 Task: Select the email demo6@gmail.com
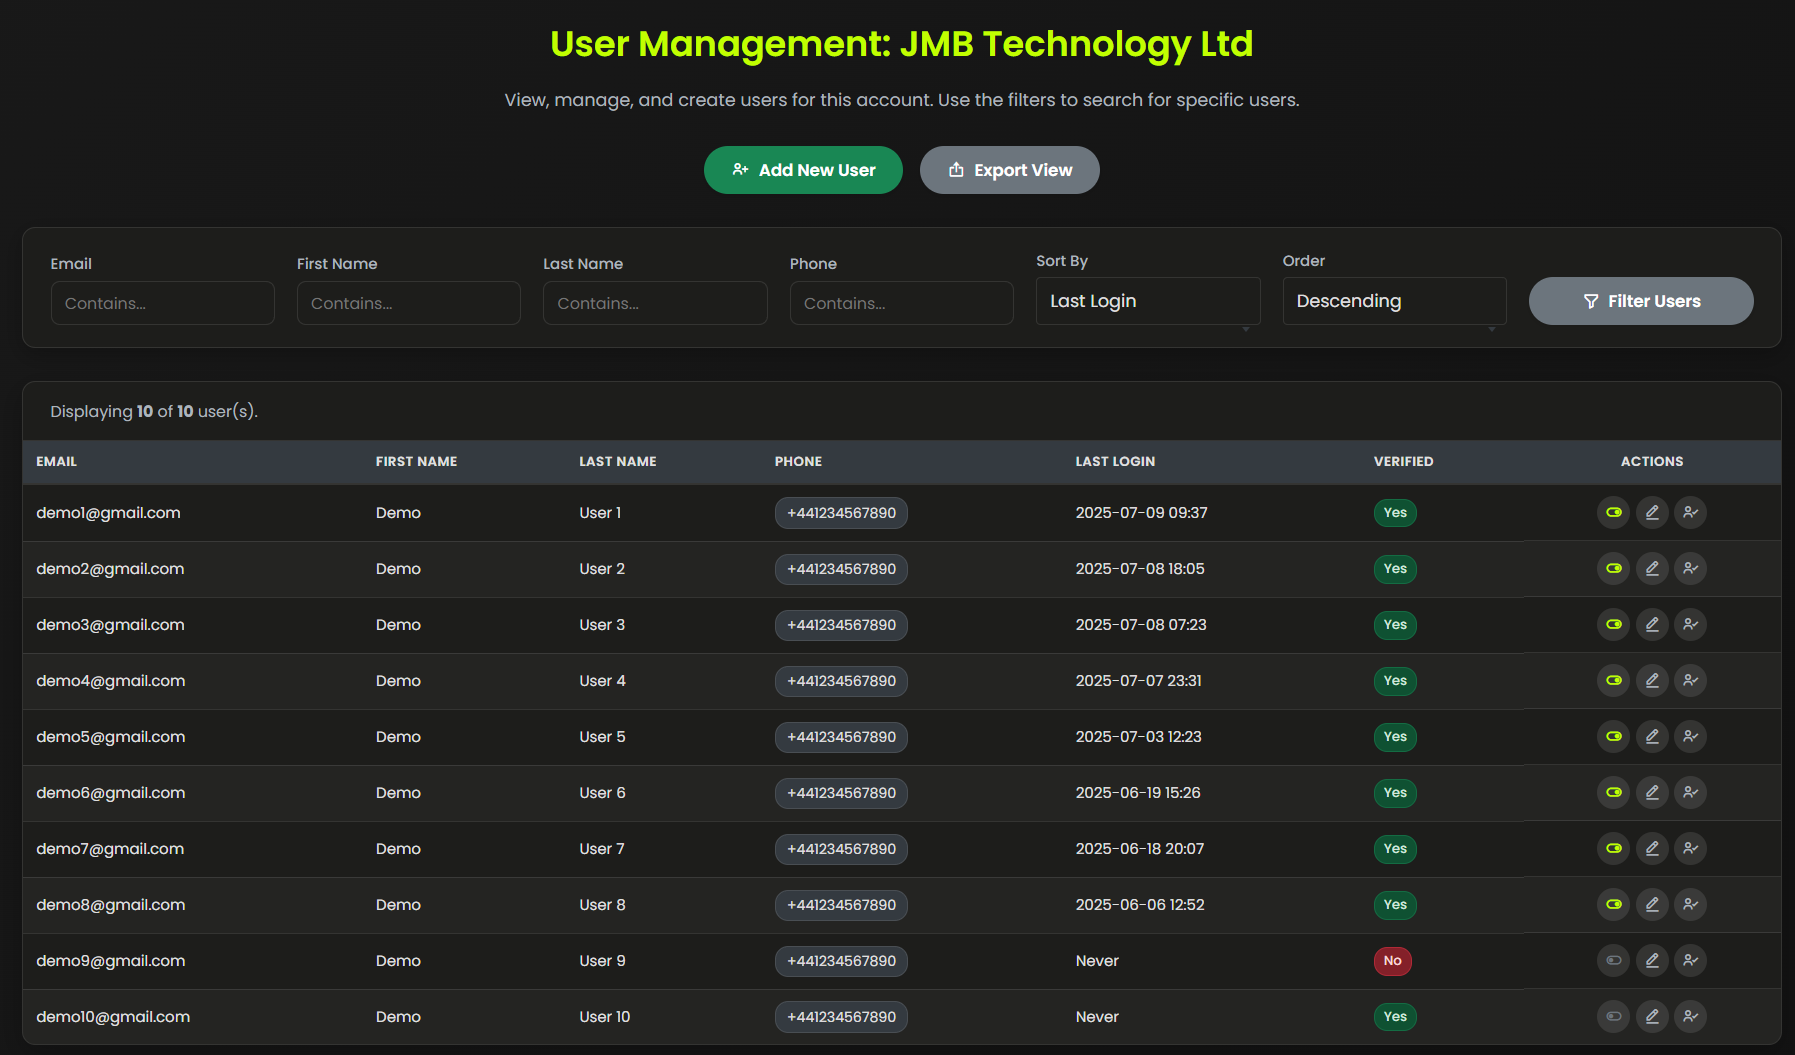click(x=111, y=793)
